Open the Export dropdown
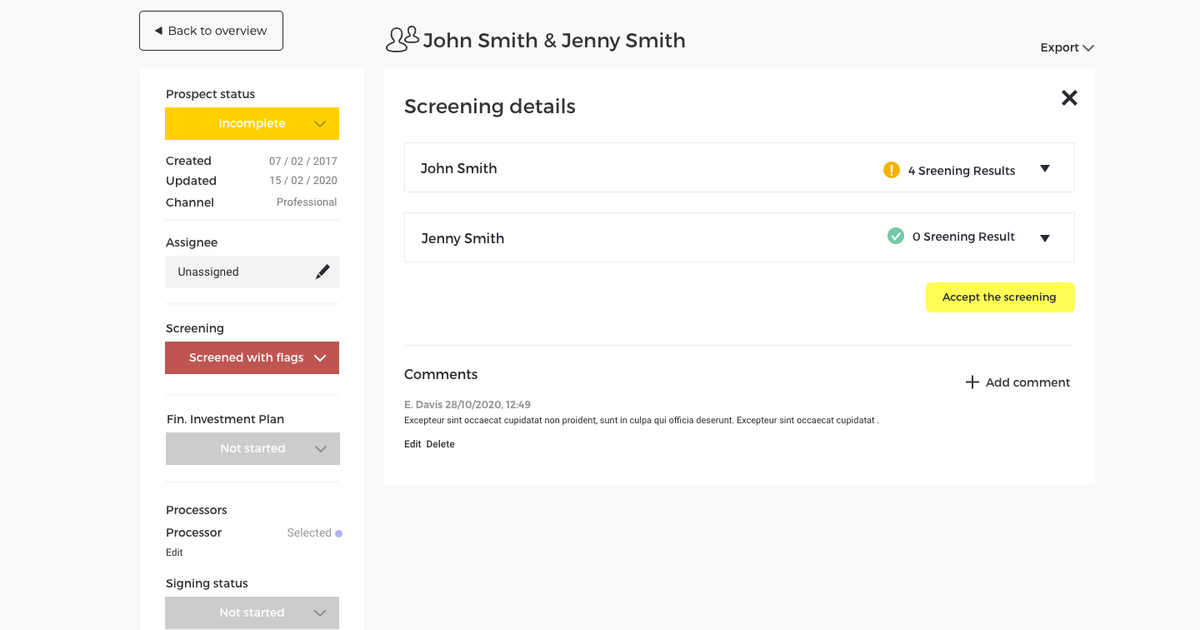Viewport: 1200px width, 630px height. click(x=1067, y=47)
